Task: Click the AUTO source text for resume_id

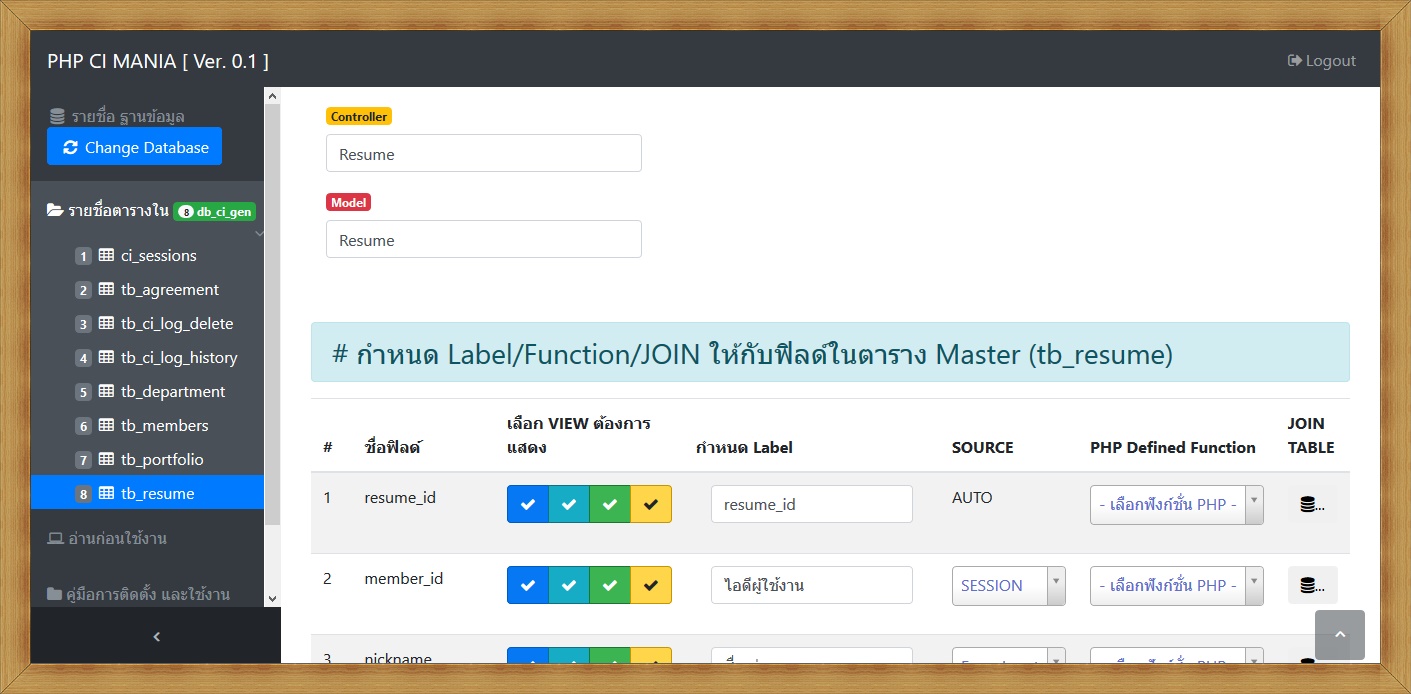Action: [972, 497]
